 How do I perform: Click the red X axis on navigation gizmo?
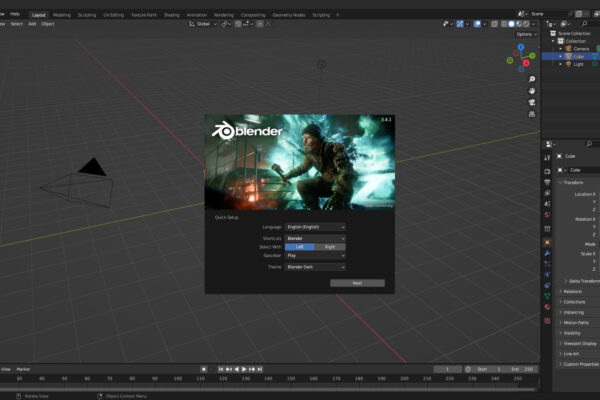[x=526, y=63]
